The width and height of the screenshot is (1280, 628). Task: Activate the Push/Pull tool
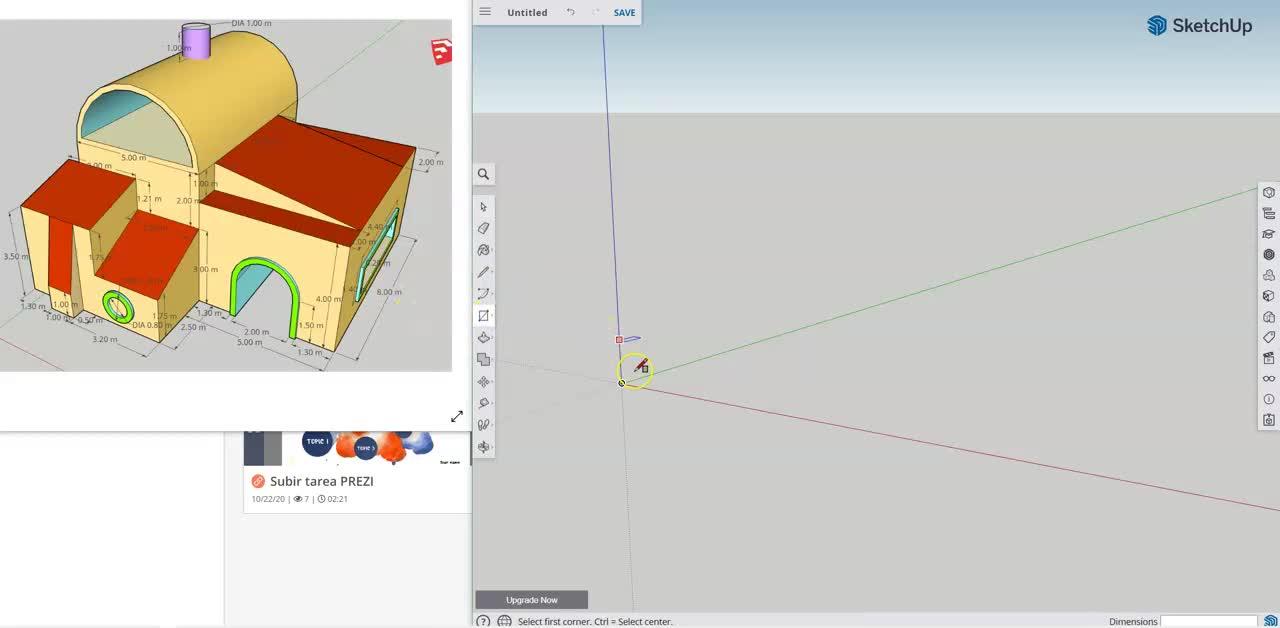[x=483, y=338]
